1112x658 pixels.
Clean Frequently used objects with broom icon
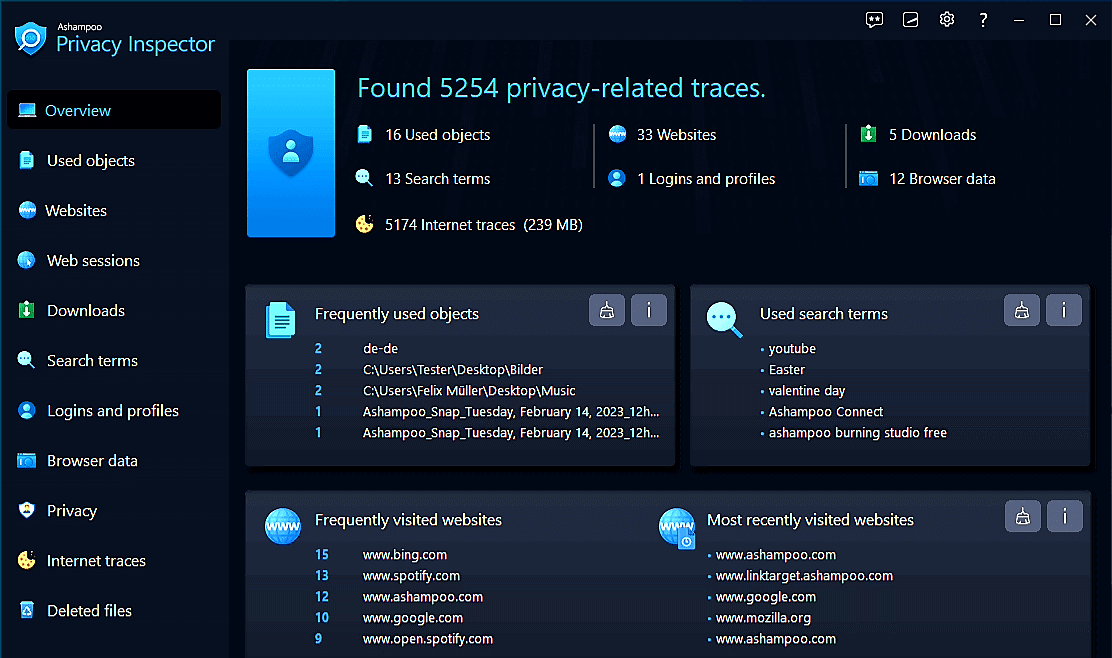pos(607,310)
